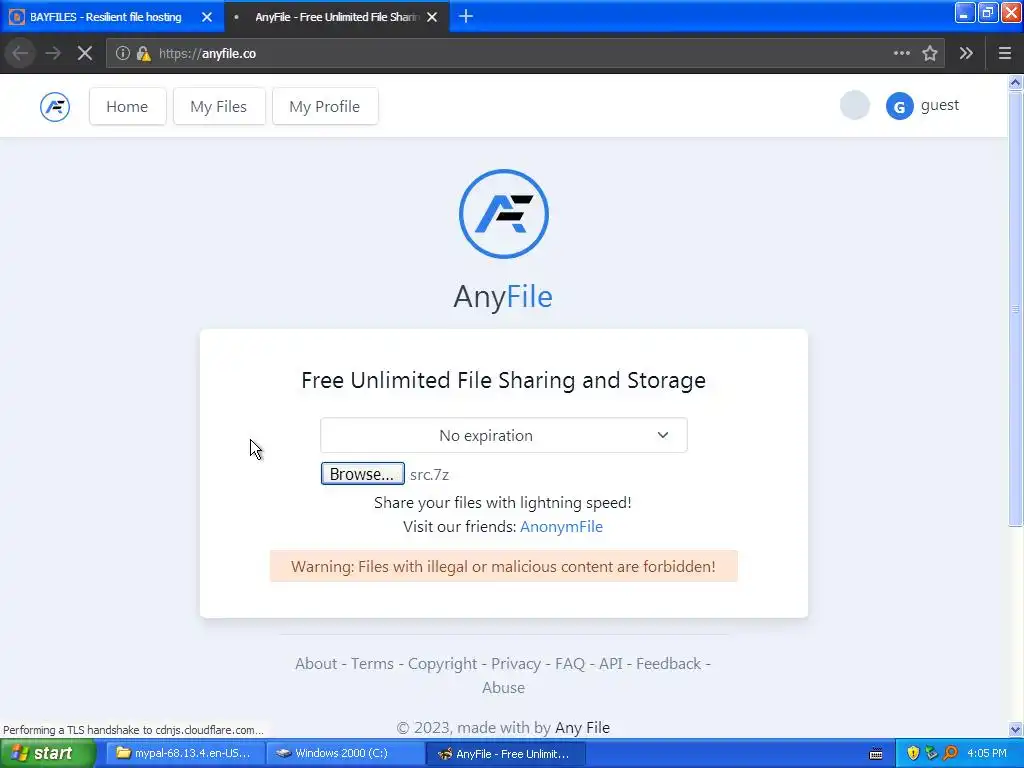Open the FAQ footer link

[x=570, y=664]
